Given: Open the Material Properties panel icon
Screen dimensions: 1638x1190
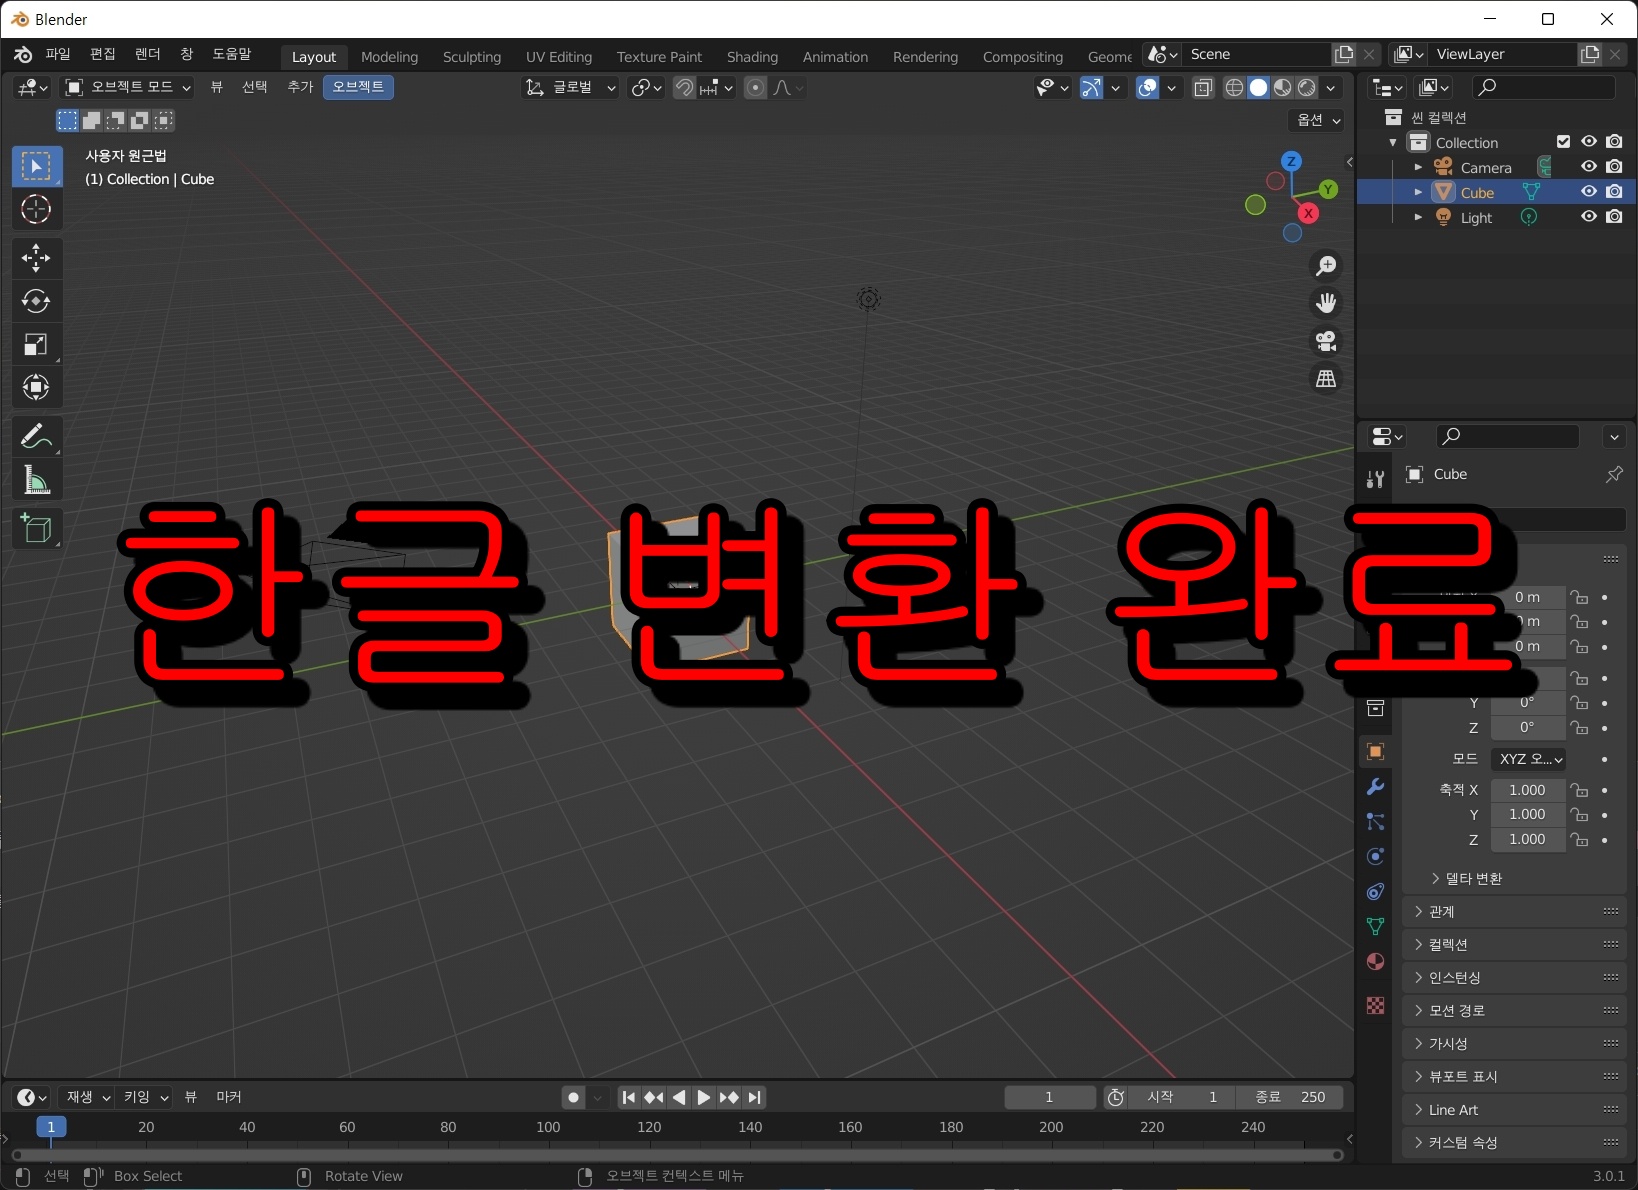Looking at the screenshot, I should pos(1375,961).
